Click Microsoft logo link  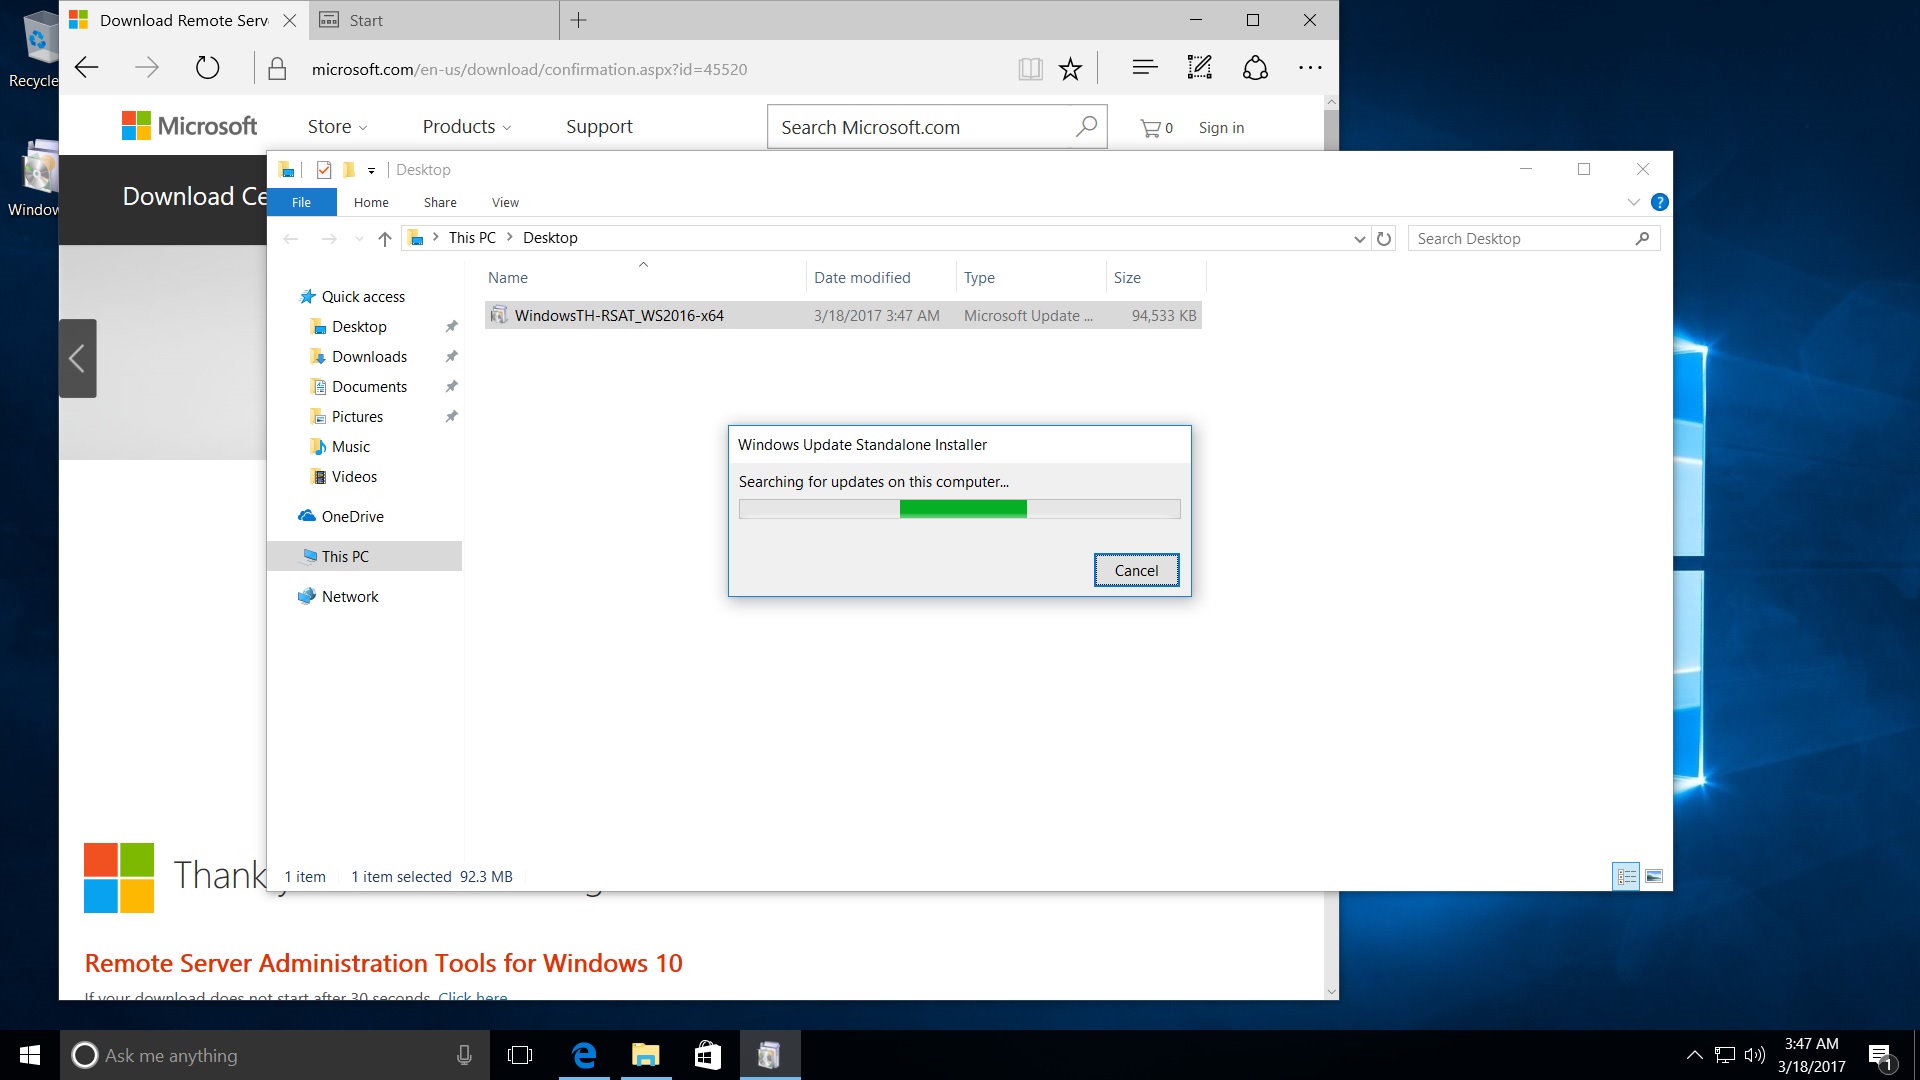tap(189, 126)
